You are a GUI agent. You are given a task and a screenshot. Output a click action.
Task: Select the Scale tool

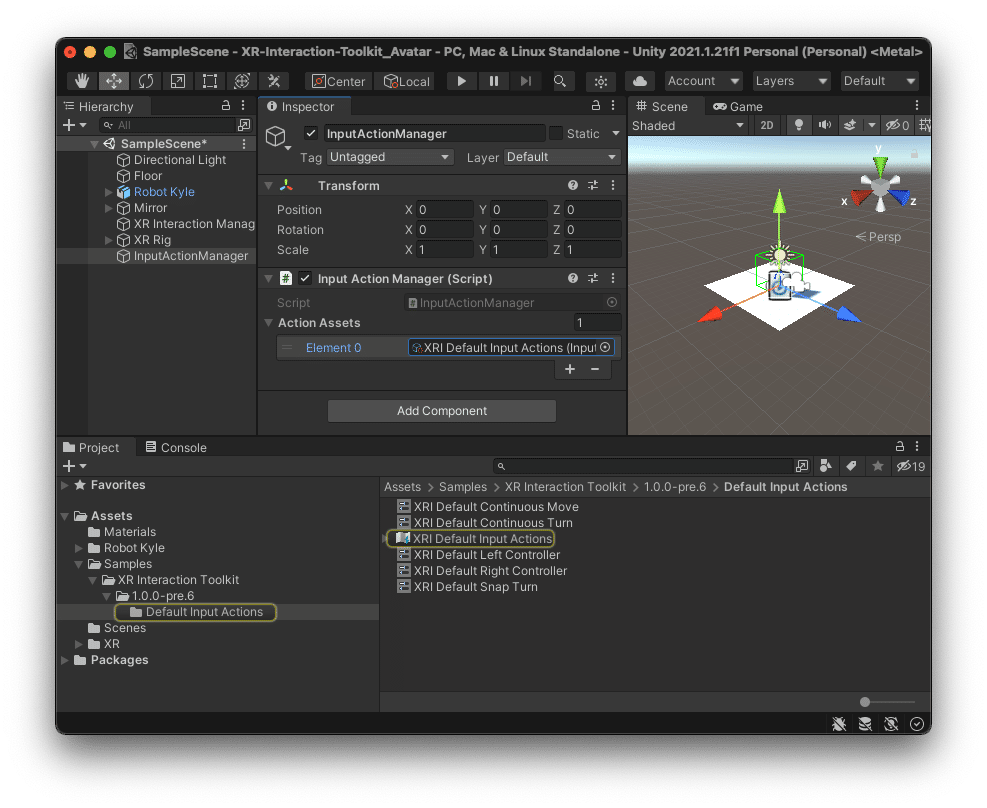tap(177, 81)
